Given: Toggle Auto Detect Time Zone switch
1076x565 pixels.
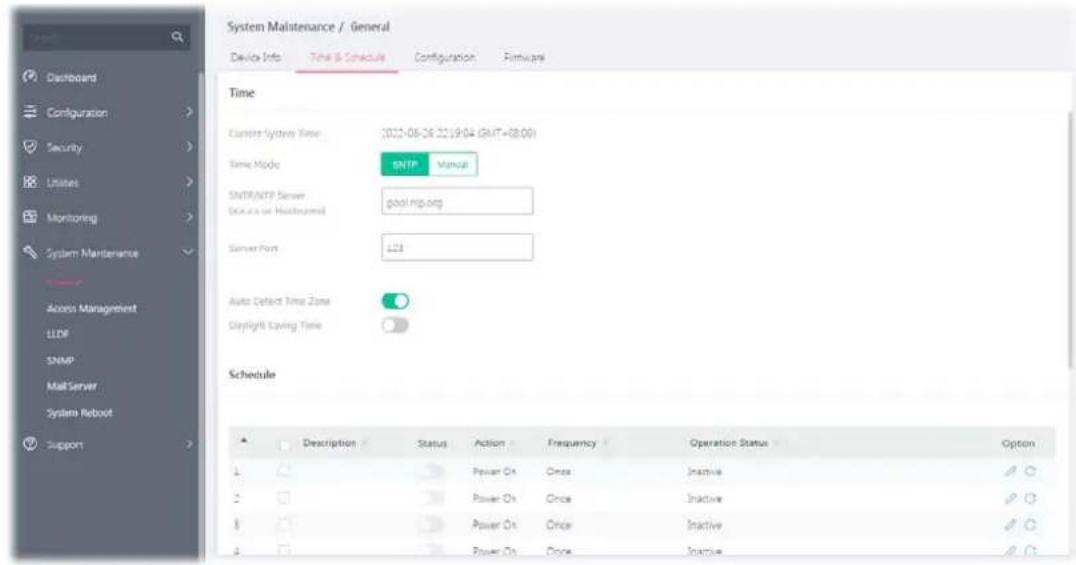Looking at the screenshot, I should [395, 301].
